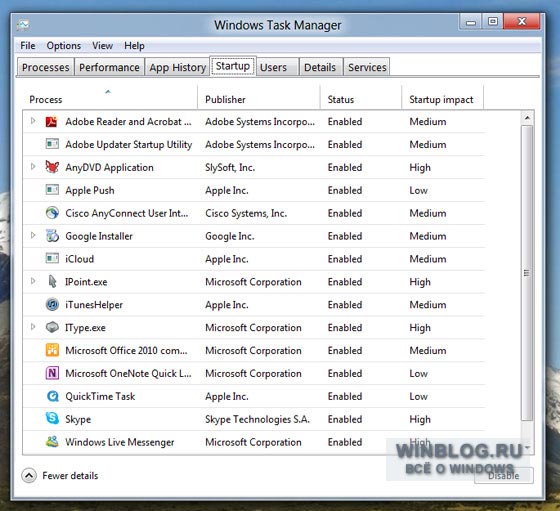Switch to the Details tab
Image resolution: width=560 pixels, height=511 pixels.
pyautogui.click(x=320, y=67)
